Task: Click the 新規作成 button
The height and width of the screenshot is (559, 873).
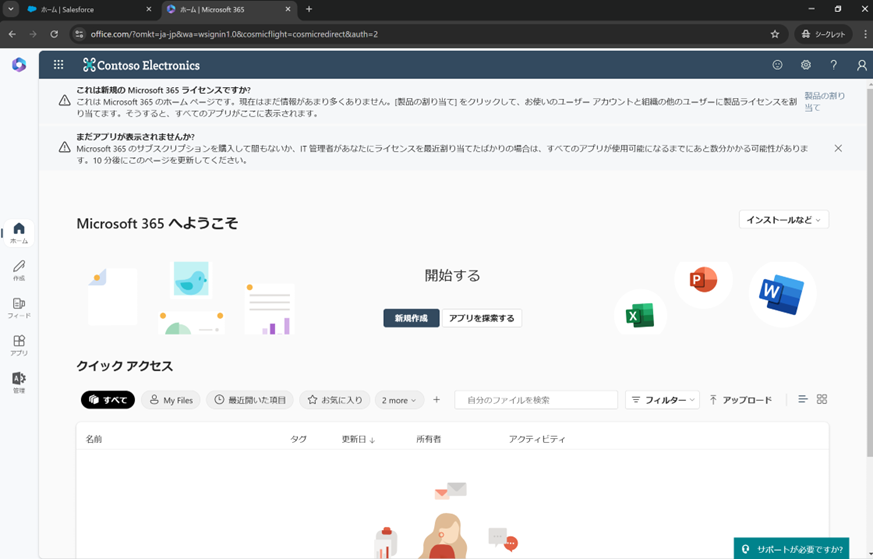Action: pos(411,318)
